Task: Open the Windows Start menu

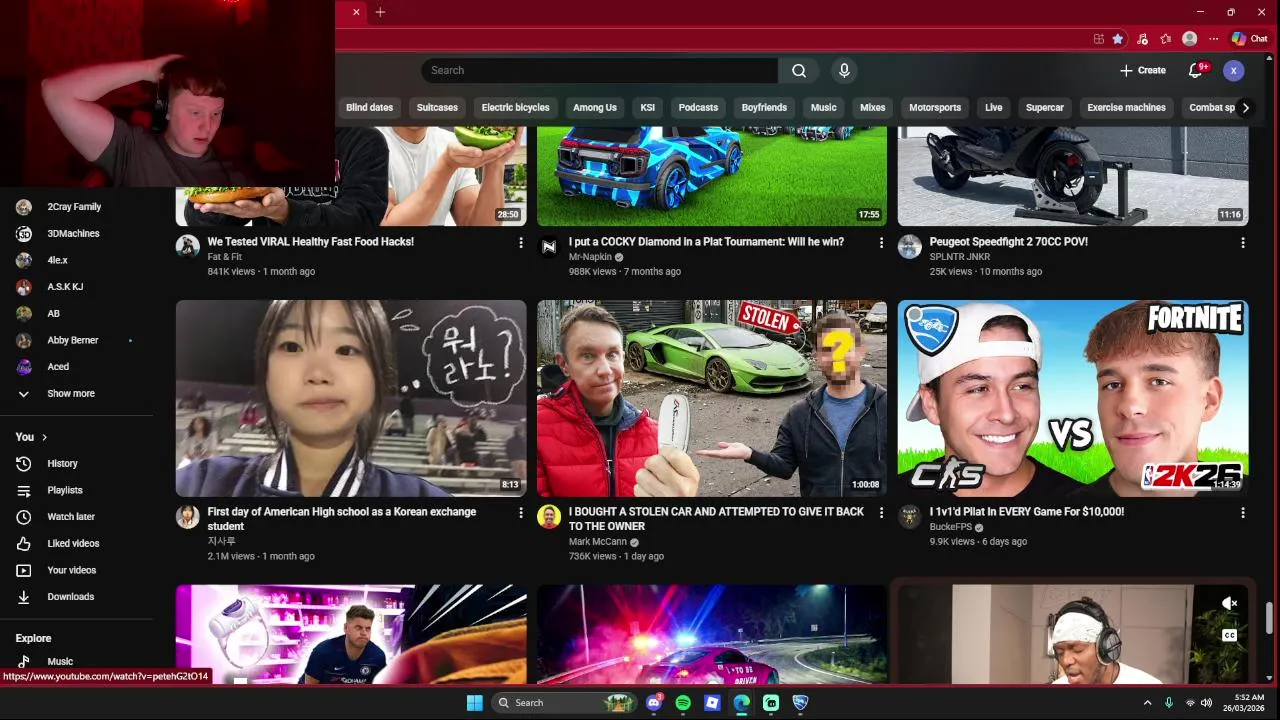Action: coord(474,703)
